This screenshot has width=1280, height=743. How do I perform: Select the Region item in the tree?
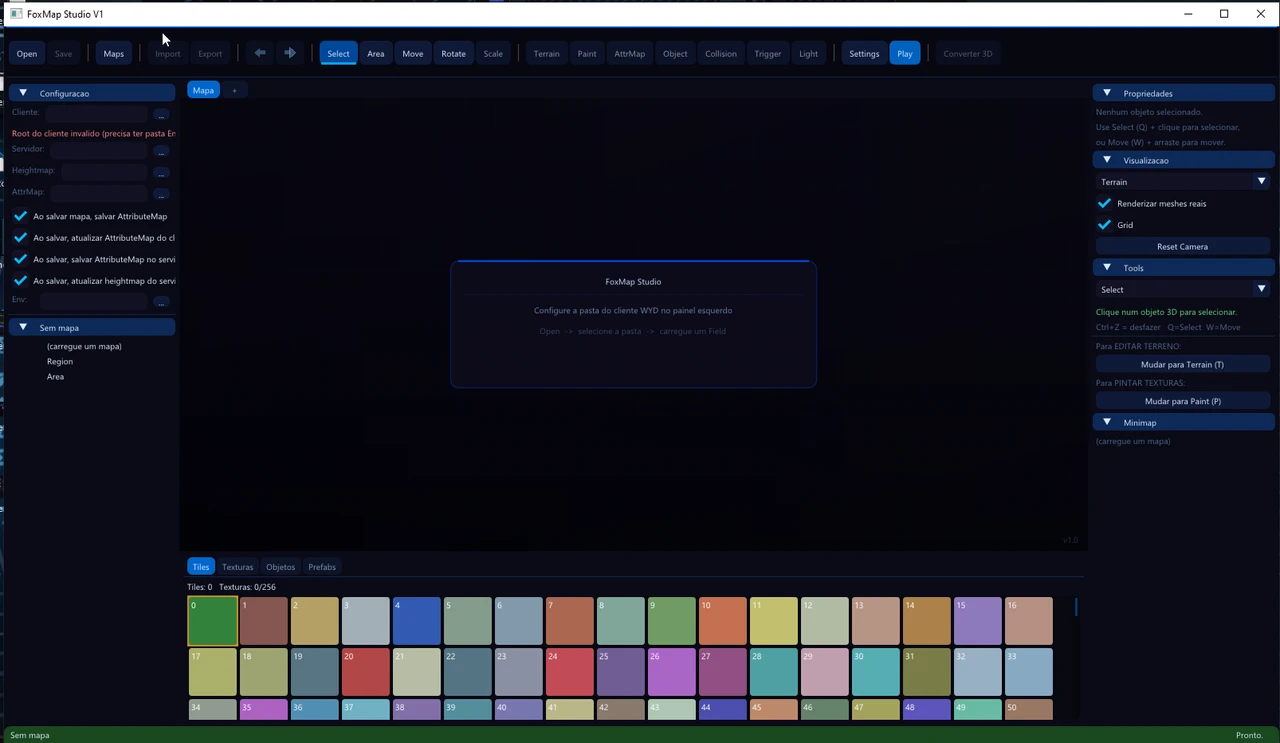[x=60, y=361]
